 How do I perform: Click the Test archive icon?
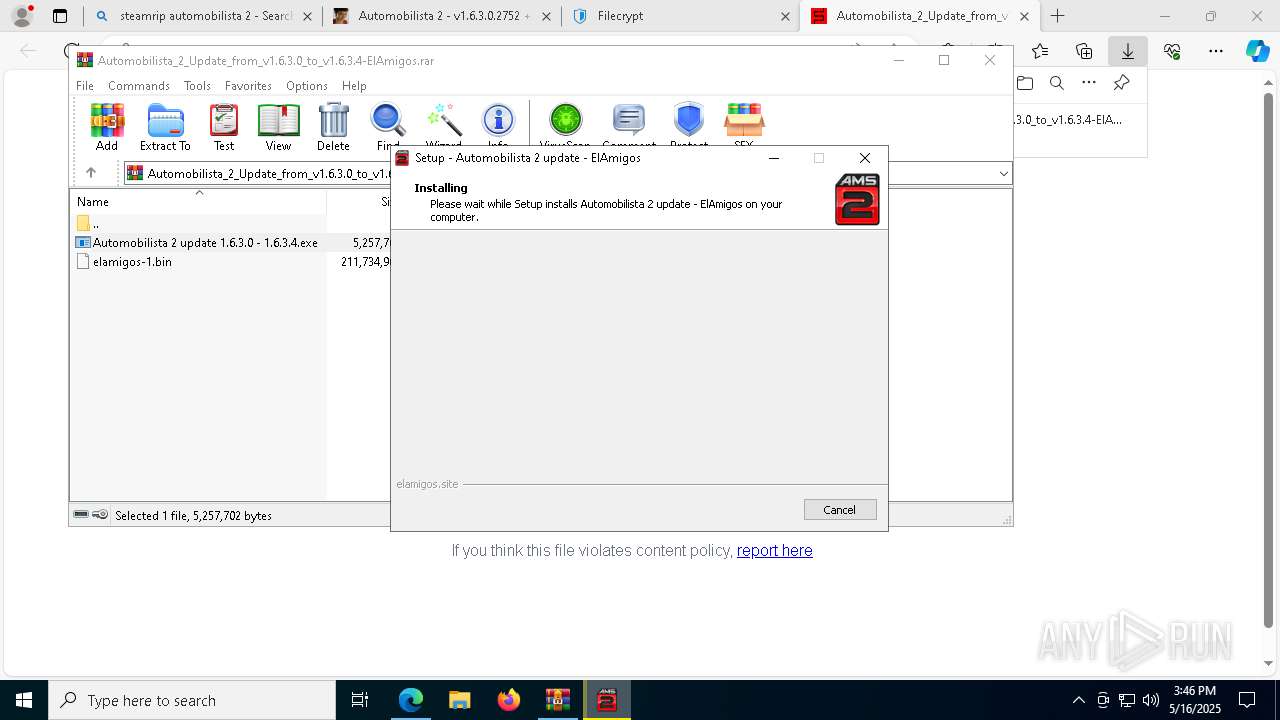point(224,127)
